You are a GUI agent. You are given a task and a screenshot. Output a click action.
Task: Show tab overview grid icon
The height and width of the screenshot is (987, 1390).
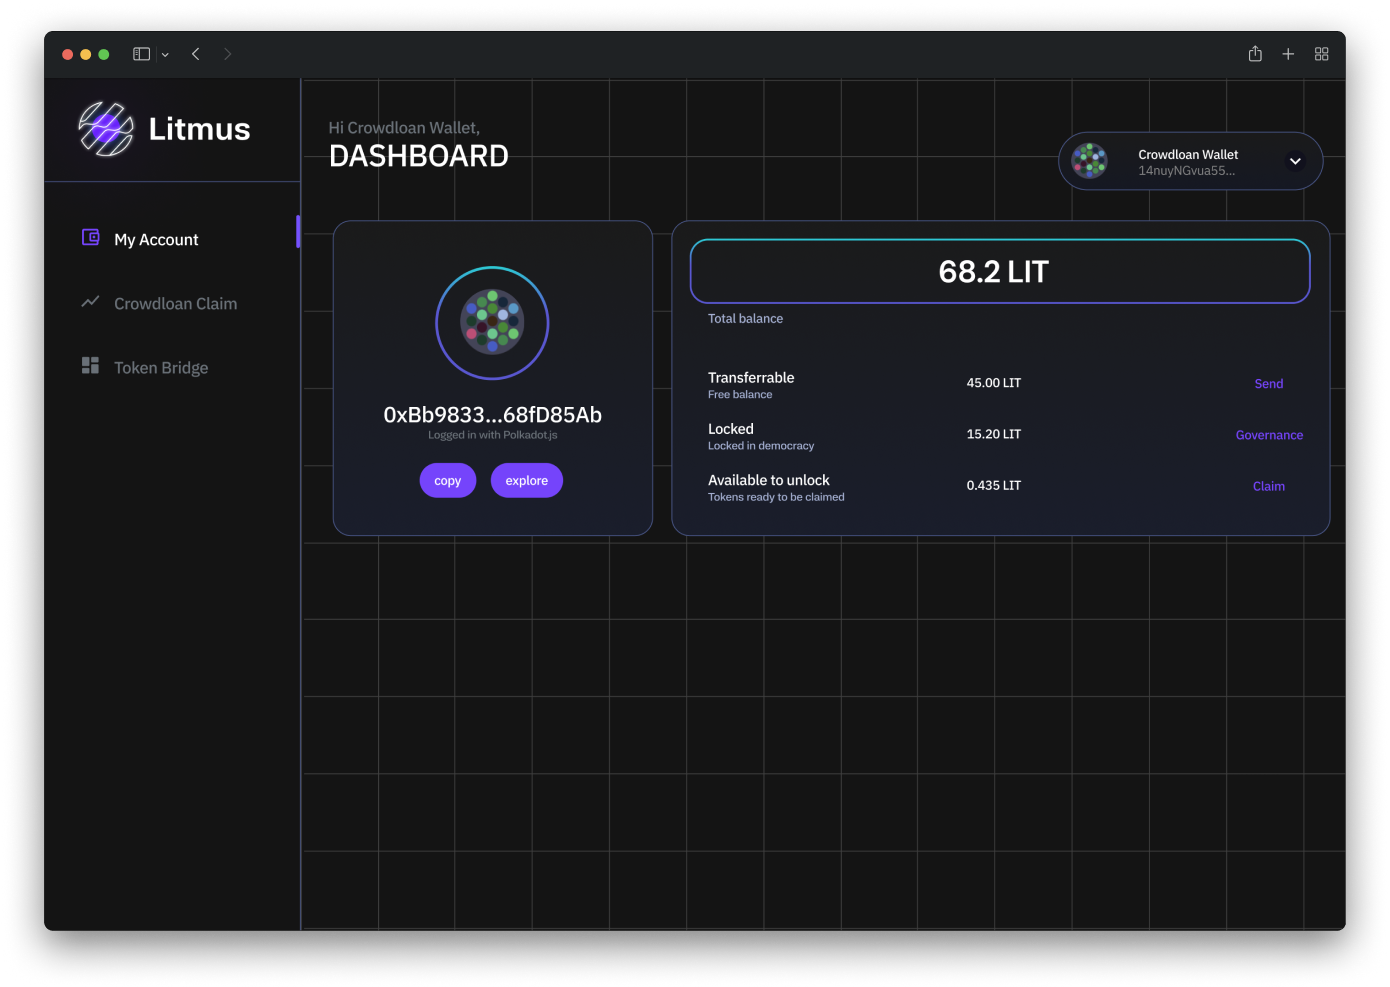(1321, 54)
